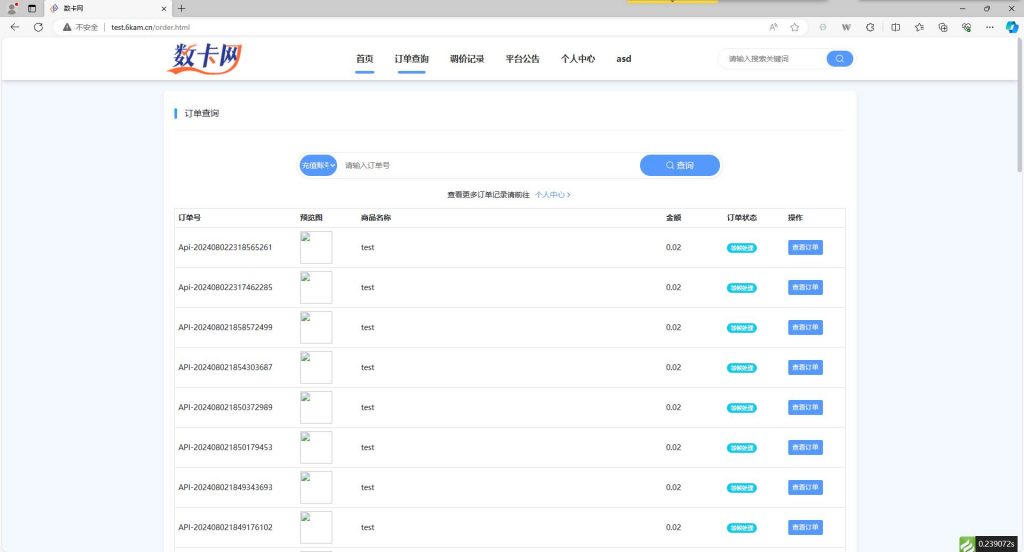View order API-202408021858572499
This screenshot has width=1024, height=552.
805,327
